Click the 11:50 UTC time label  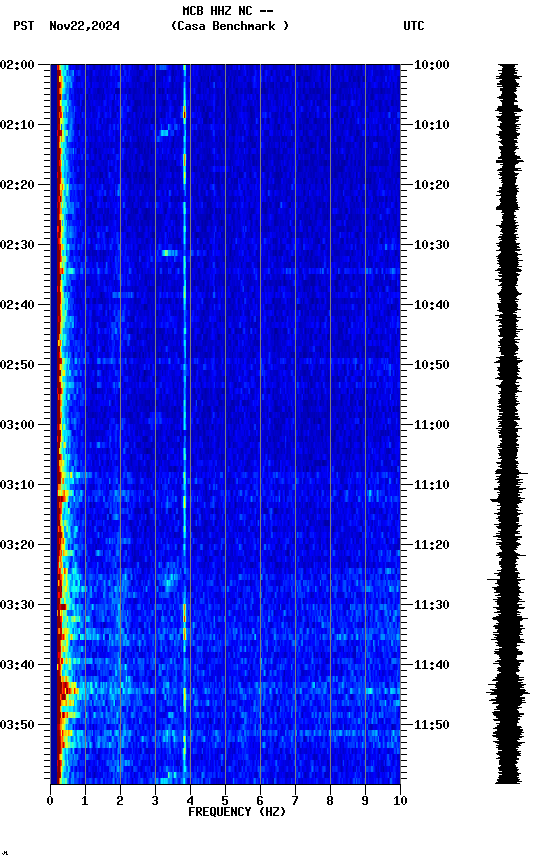(432, 725)
